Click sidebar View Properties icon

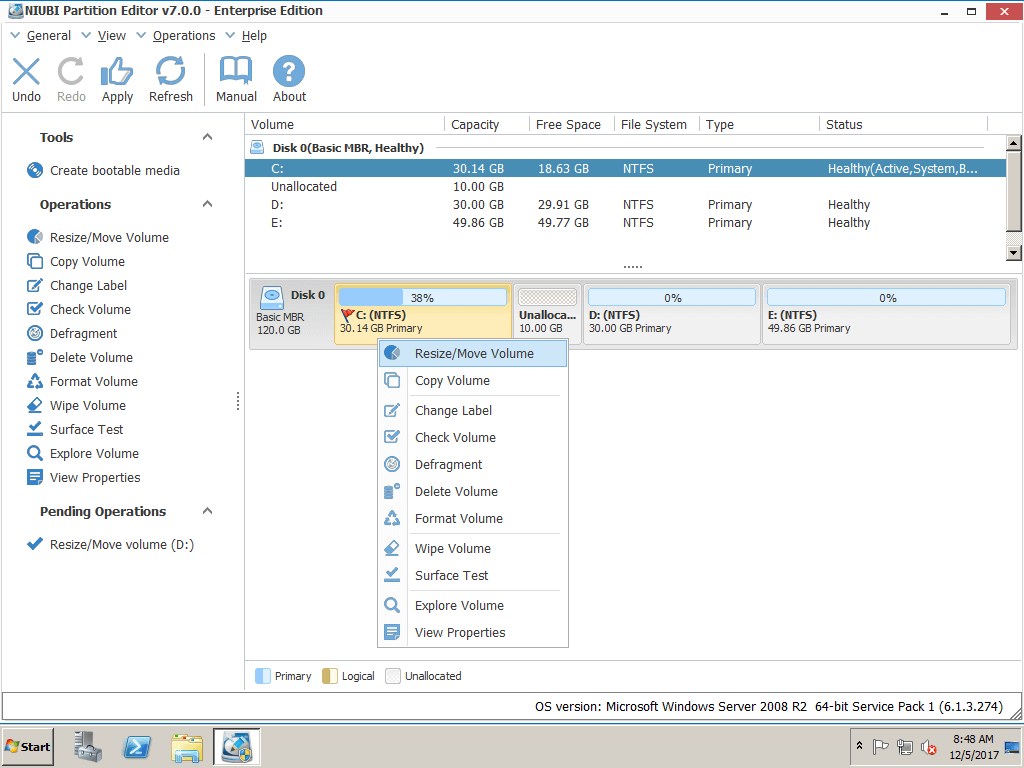(35, 477)
